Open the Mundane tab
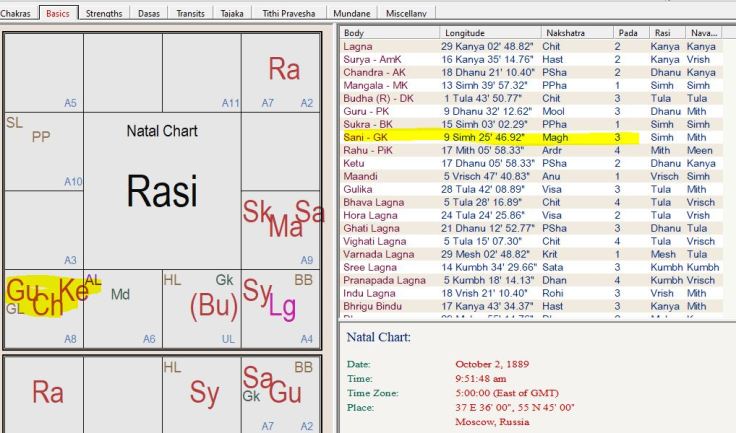Screen dimensions: 736x433 [x=351, y=14]
